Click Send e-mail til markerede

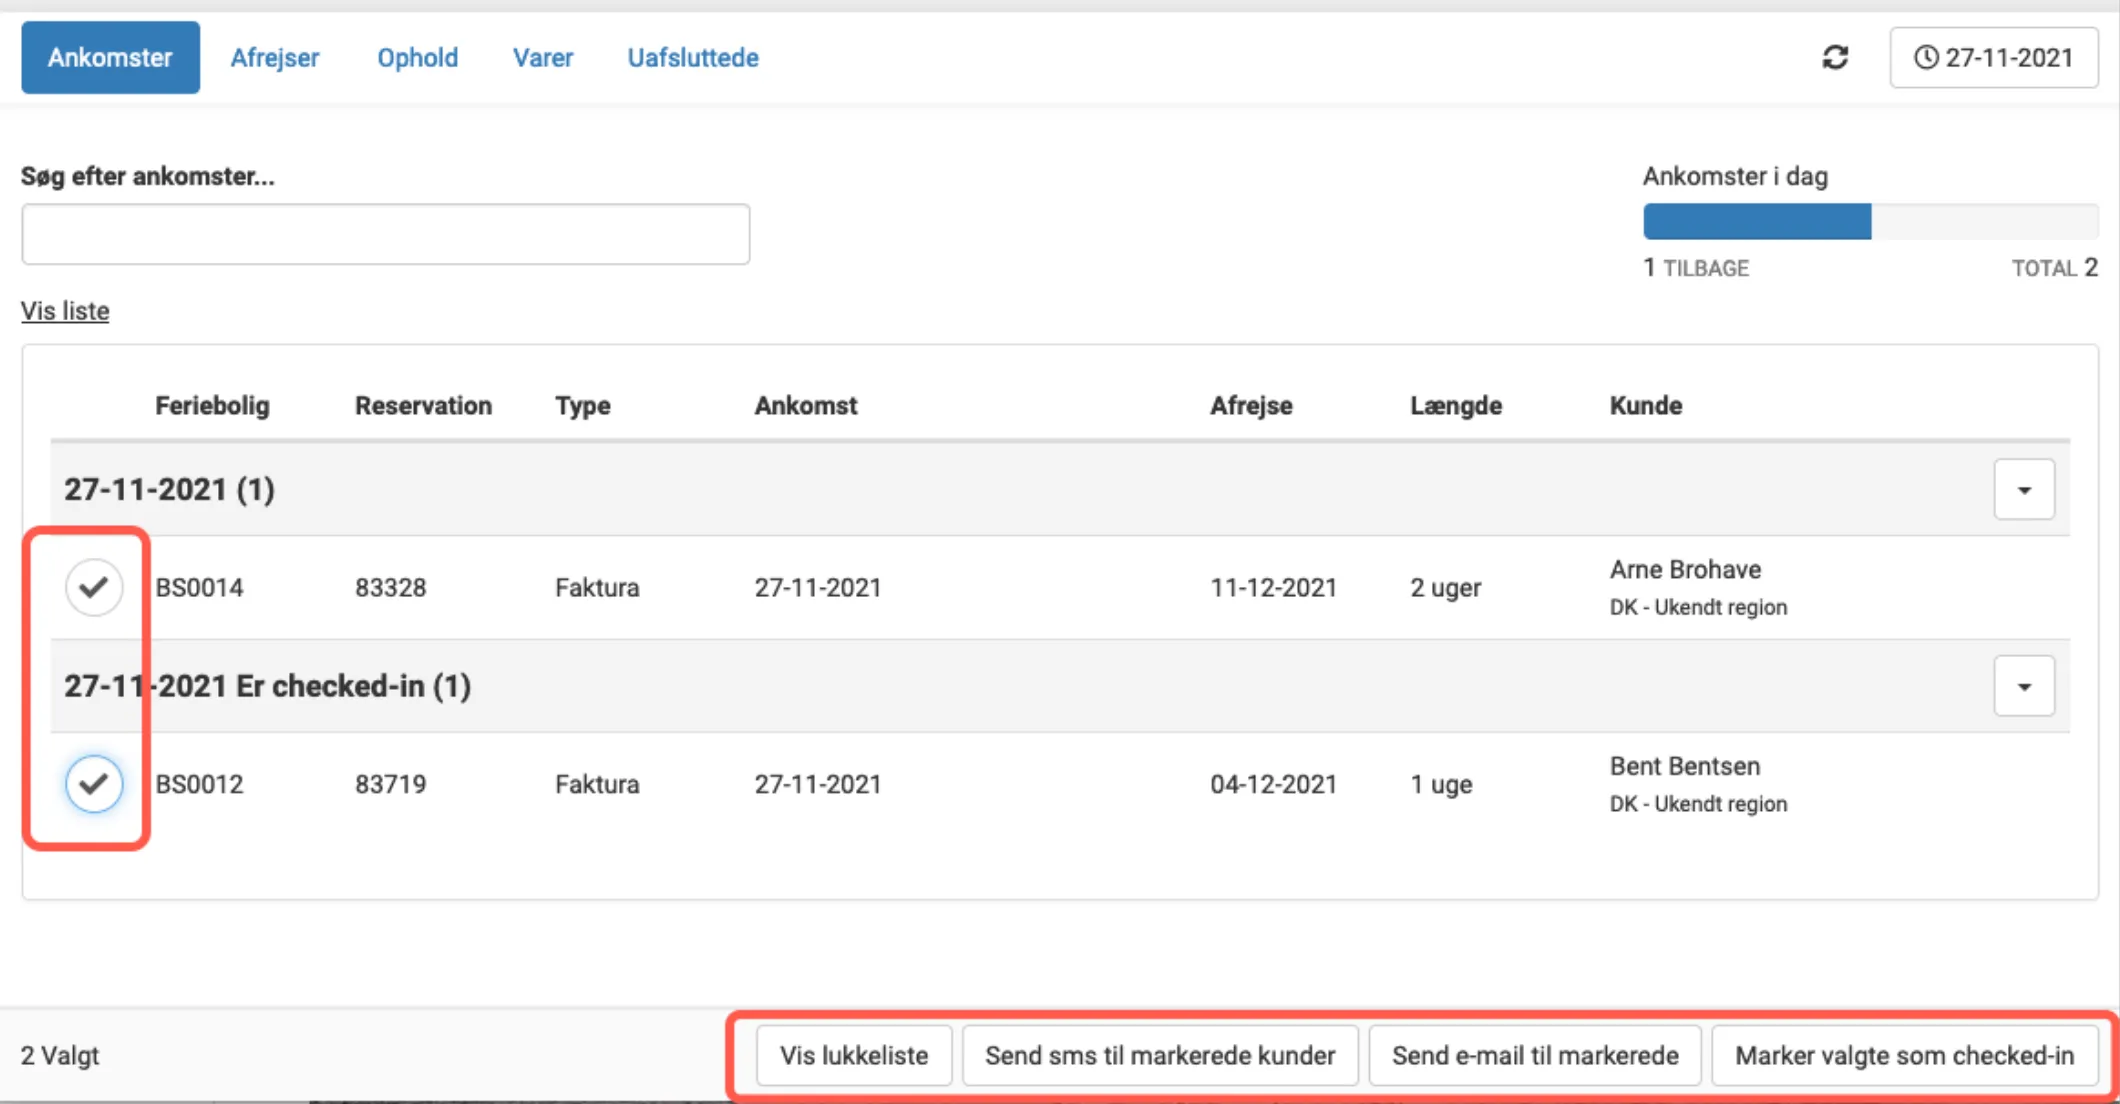tap(1535, 1056)
